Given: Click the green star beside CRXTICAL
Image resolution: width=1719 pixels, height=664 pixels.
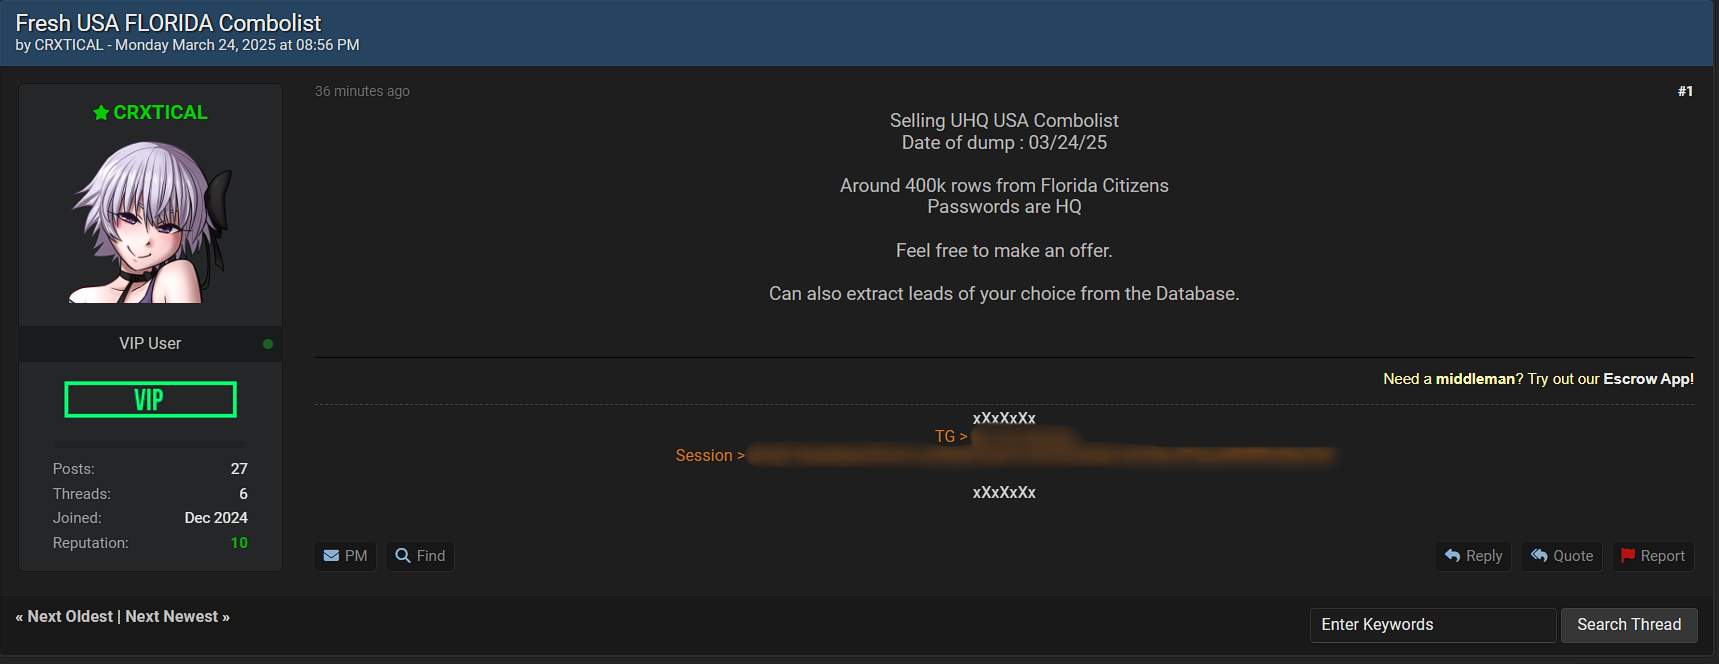Looking at the screenshot, I should 101,113.
